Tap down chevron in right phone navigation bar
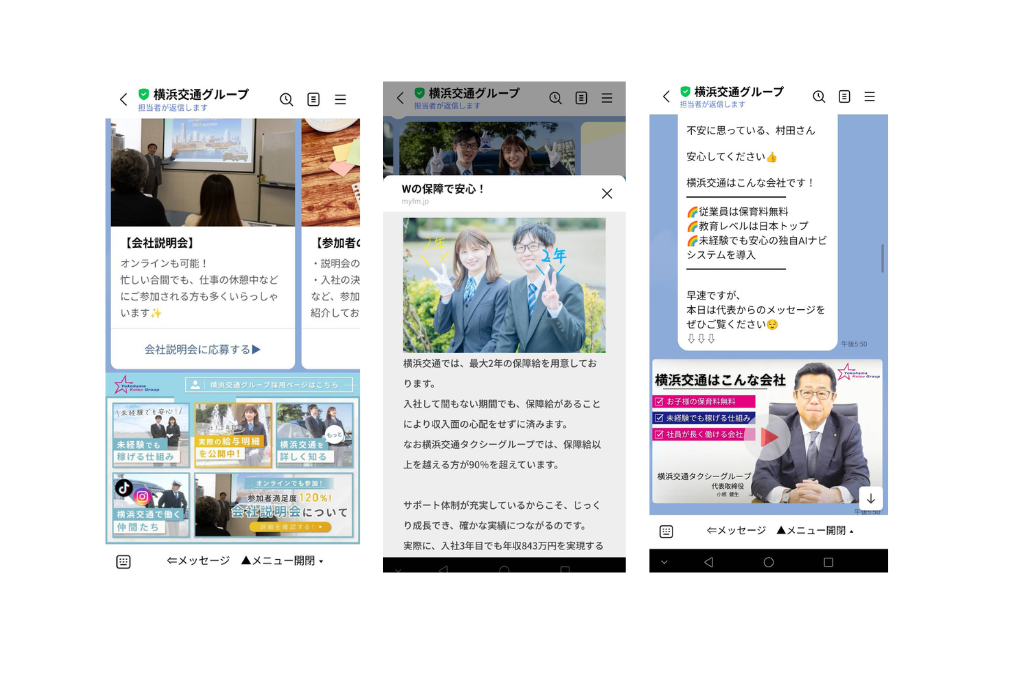1024x678 pixels. coord(664,562)
